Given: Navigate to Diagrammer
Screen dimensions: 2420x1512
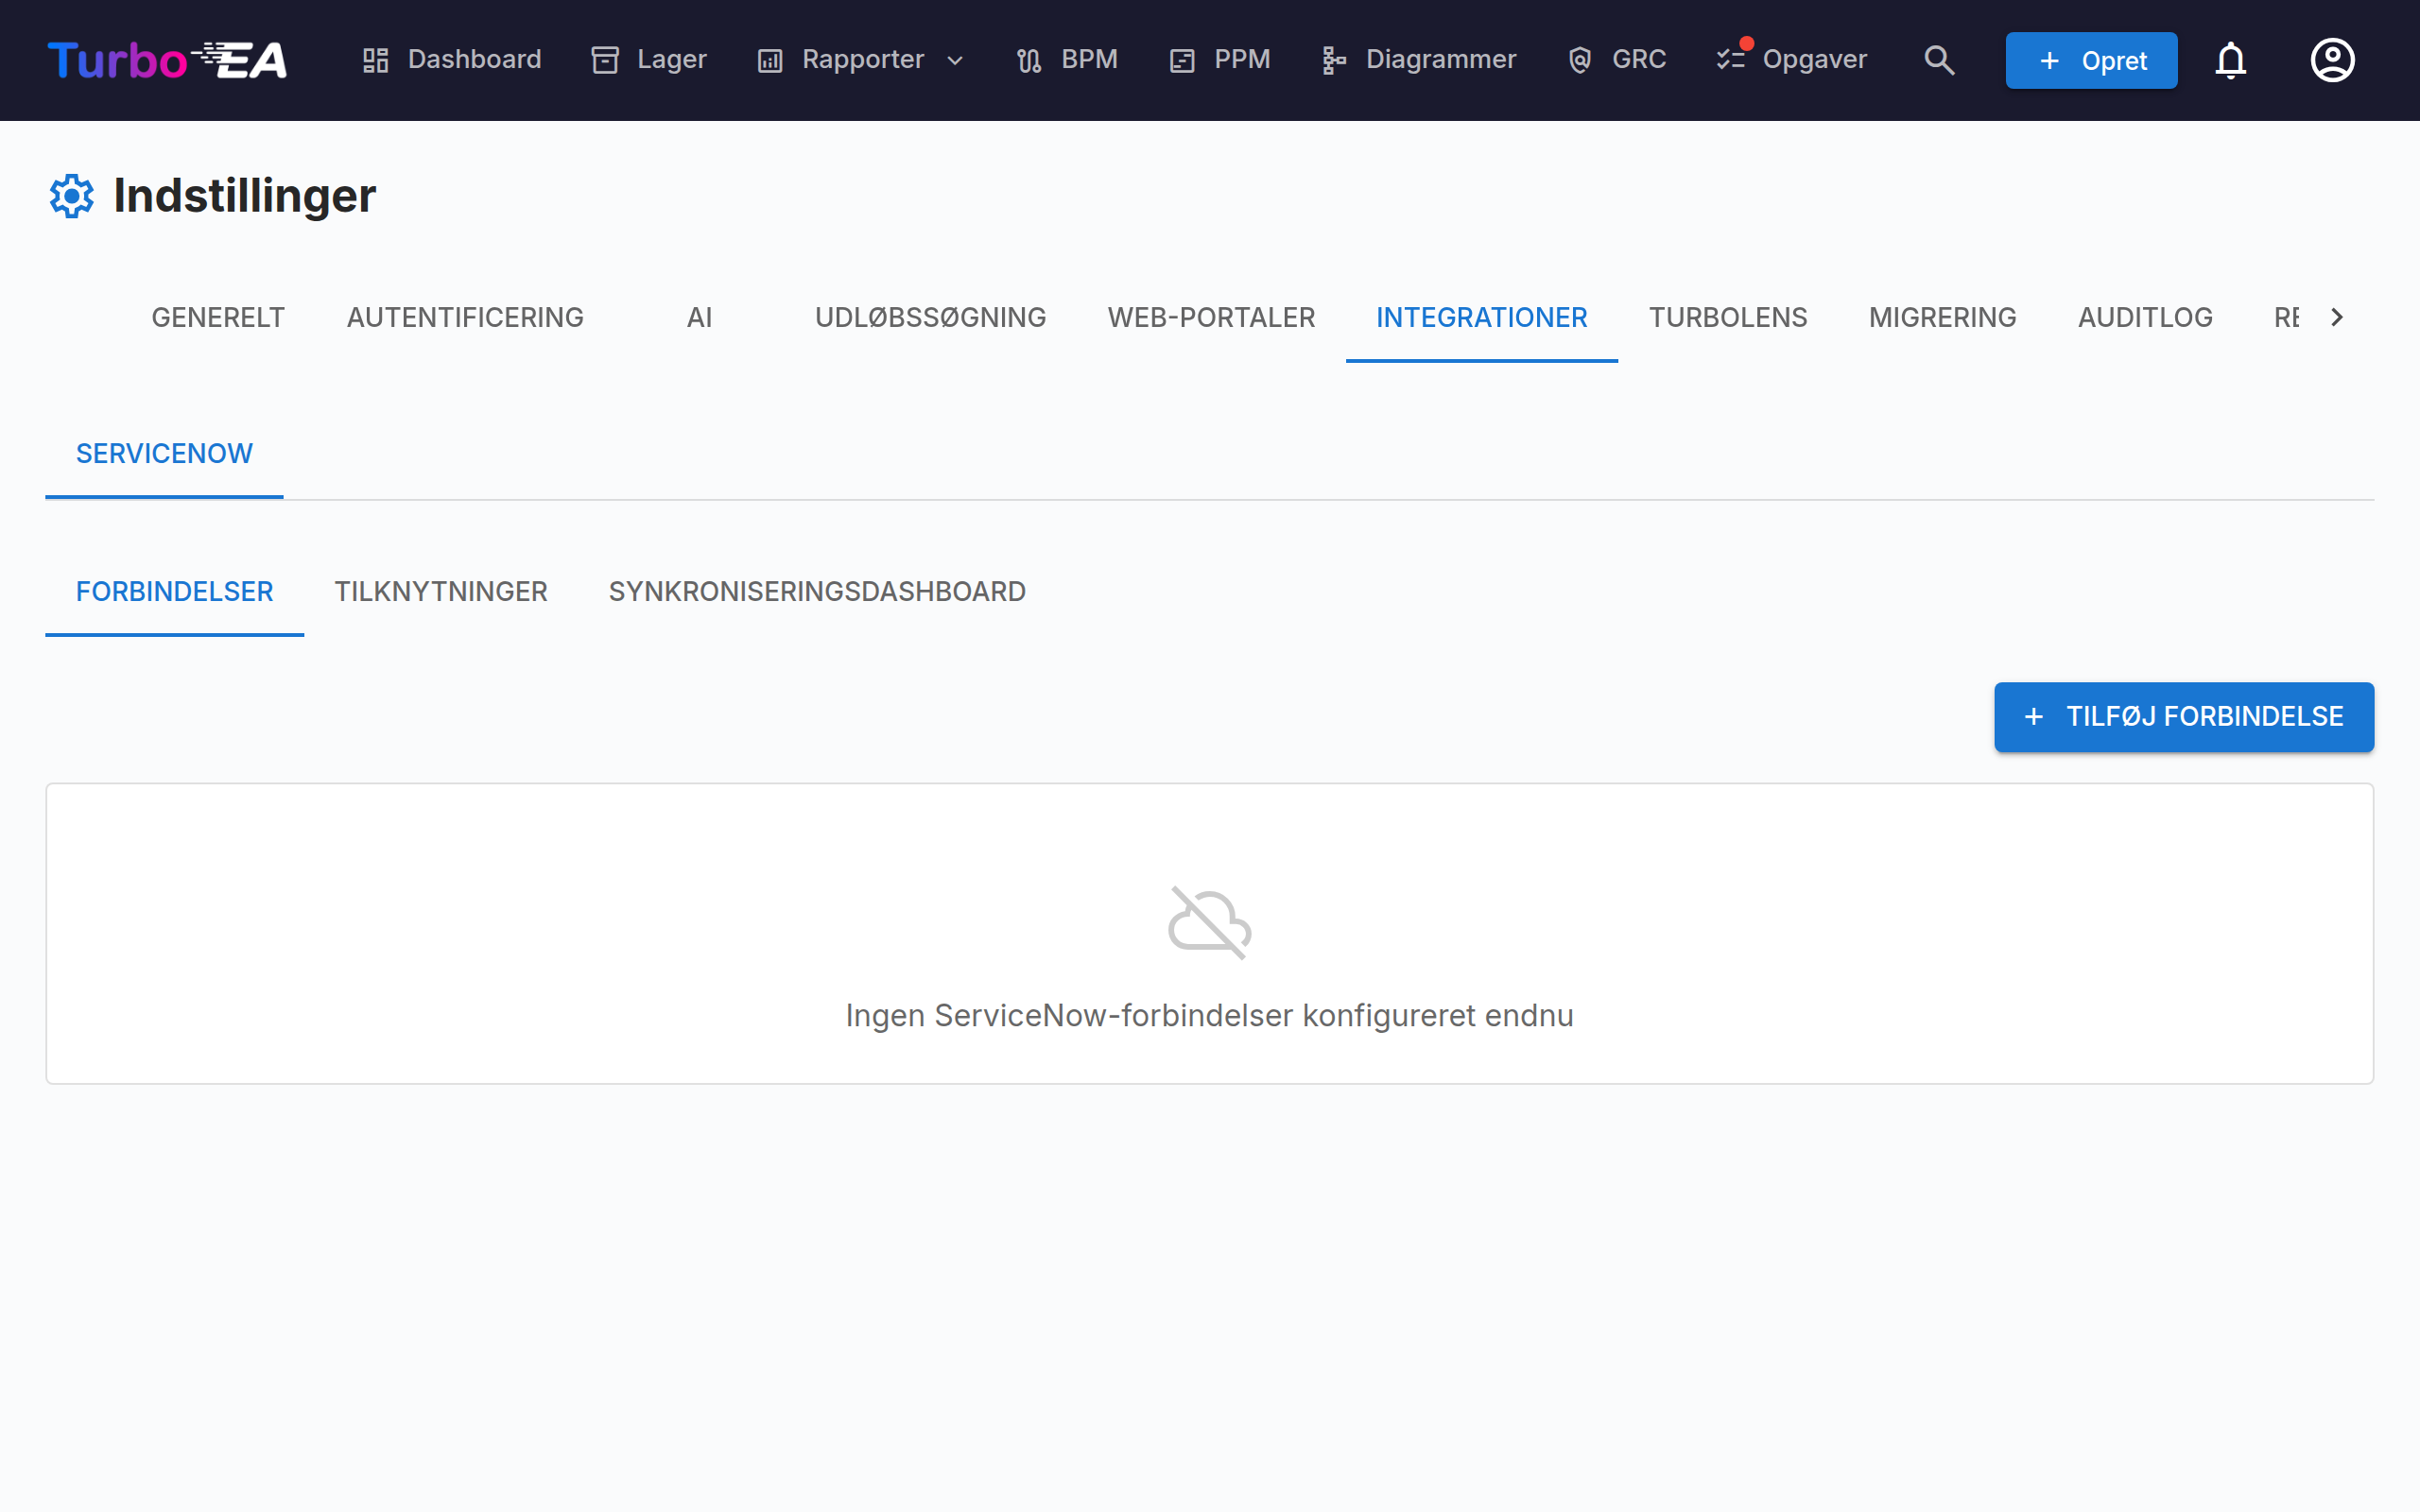Looking at the screenshot, I should tap(1418, 60).
